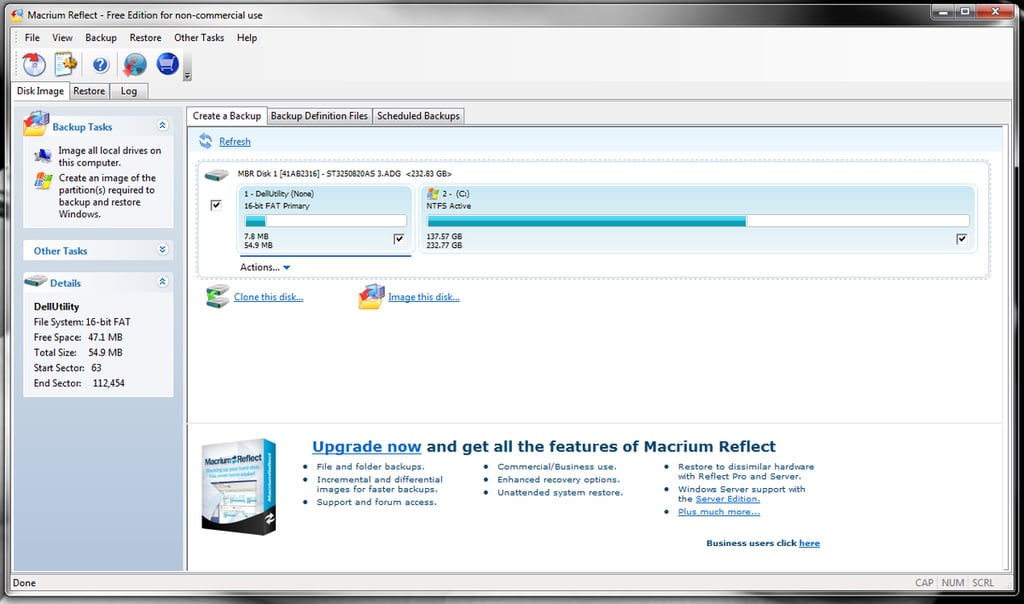The height and width of the screenshot is (604, 1024).
Task: Click the Backup Tasks panel icon
Action: pyautogui.click(x=37, y=123)
